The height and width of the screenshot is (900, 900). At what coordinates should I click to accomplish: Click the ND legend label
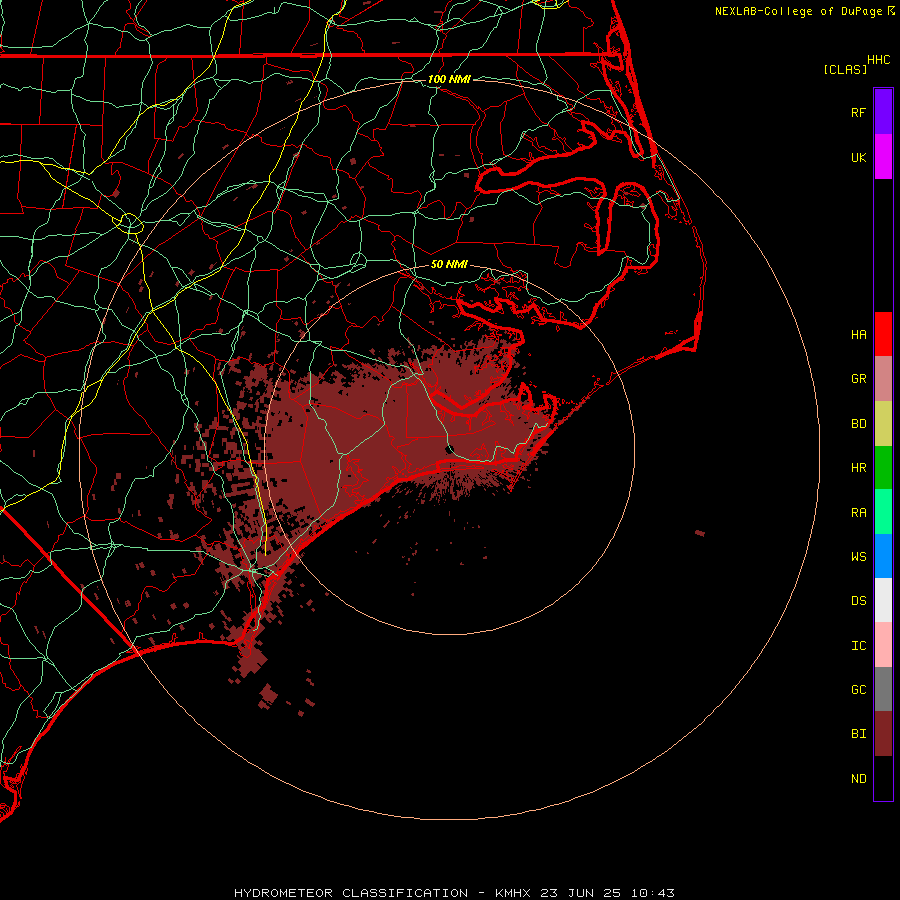(x=858, y=779)
